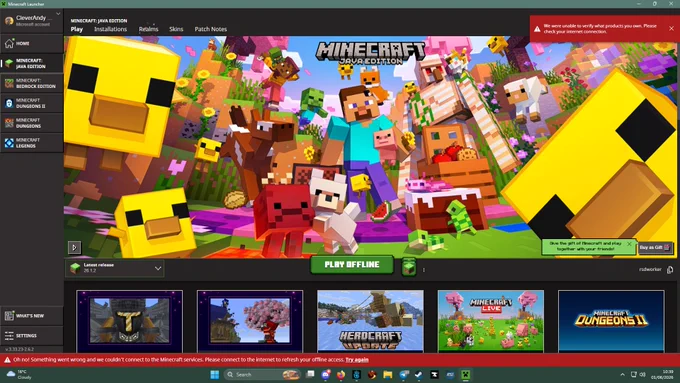
Task: Click the CleverAndy profile avatar
Action: 9,20
